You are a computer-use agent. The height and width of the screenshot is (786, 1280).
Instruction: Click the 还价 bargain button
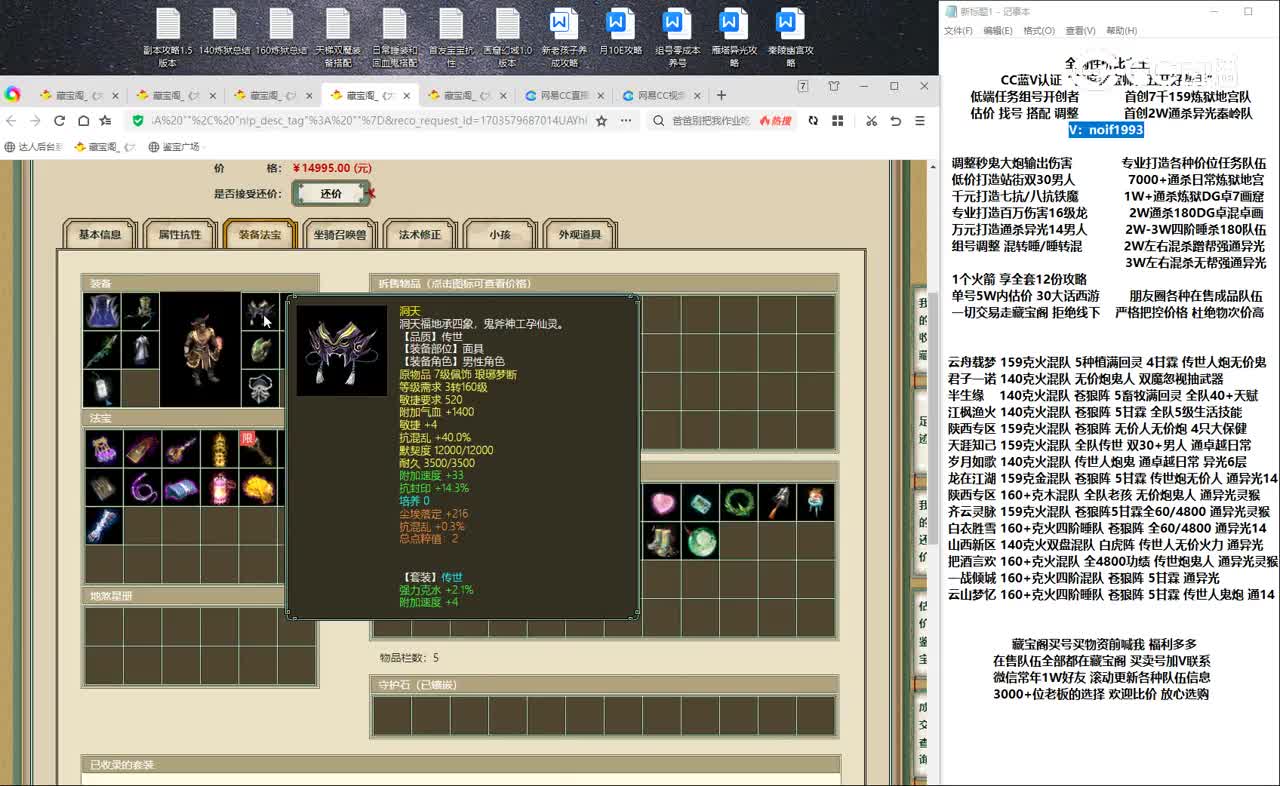[x=331, y=193]
